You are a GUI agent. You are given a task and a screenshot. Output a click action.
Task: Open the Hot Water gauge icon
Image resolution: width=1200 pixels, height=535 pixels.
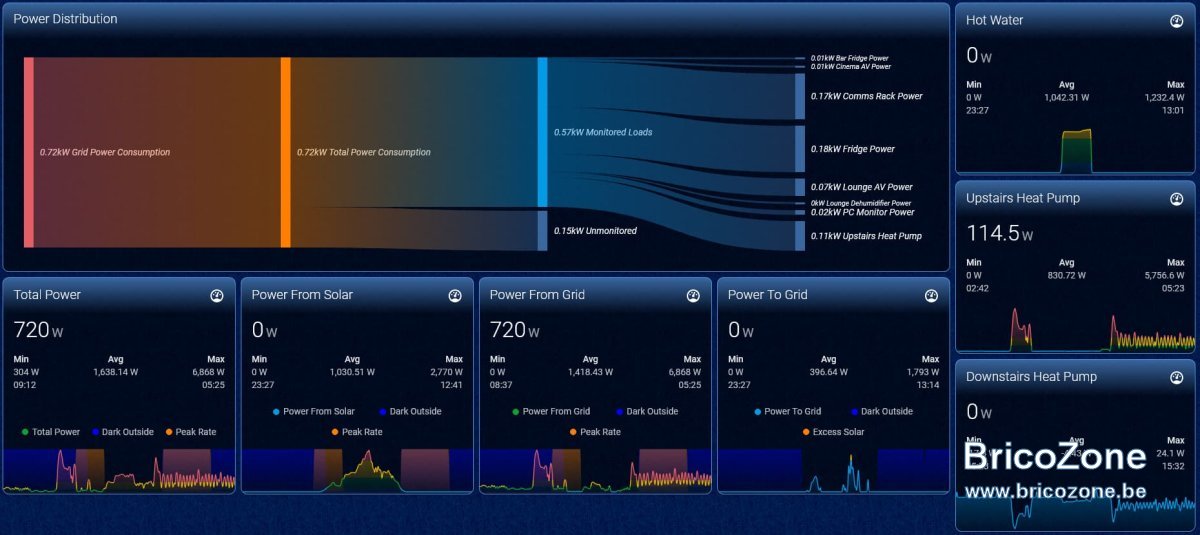1176,21
